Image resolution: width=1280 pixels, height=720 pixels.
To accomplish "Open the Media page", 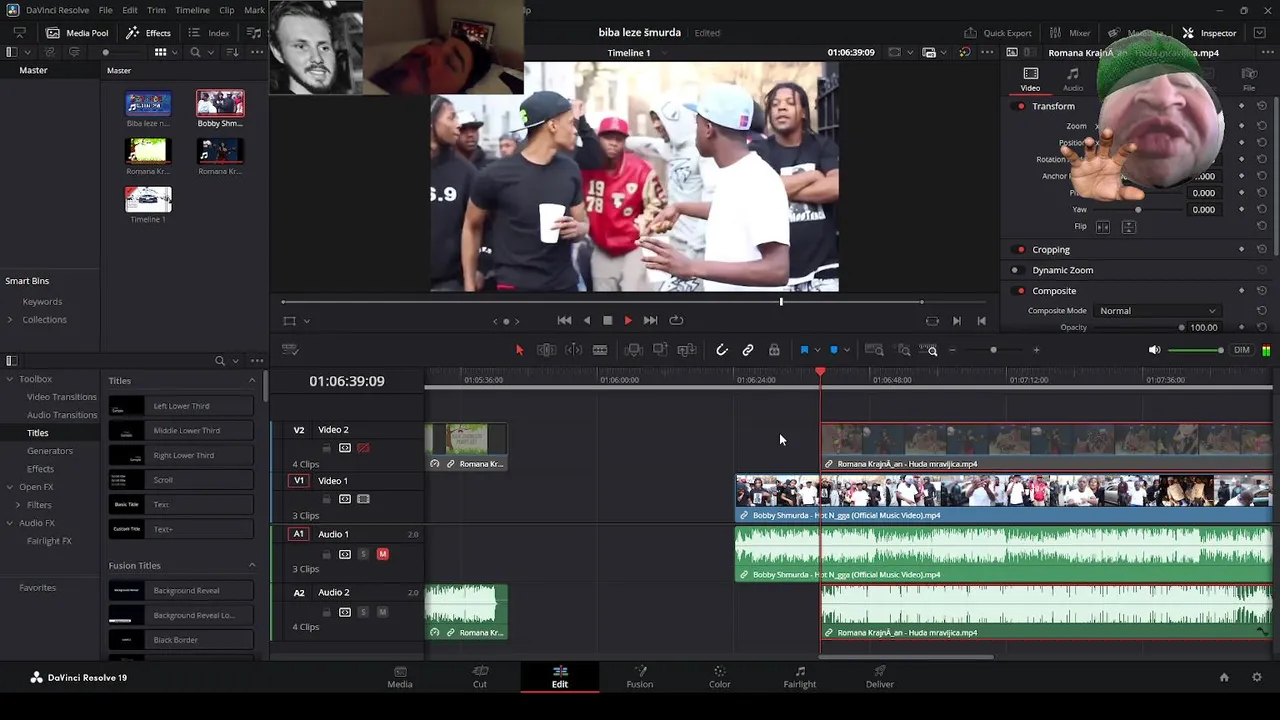I will point(400,677).
